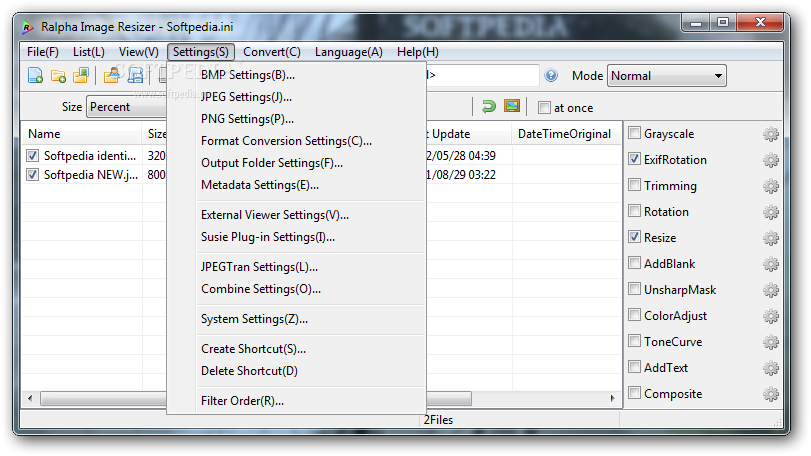
Task: Open AddBlank filter gear settings
Action: coord(771,264)
